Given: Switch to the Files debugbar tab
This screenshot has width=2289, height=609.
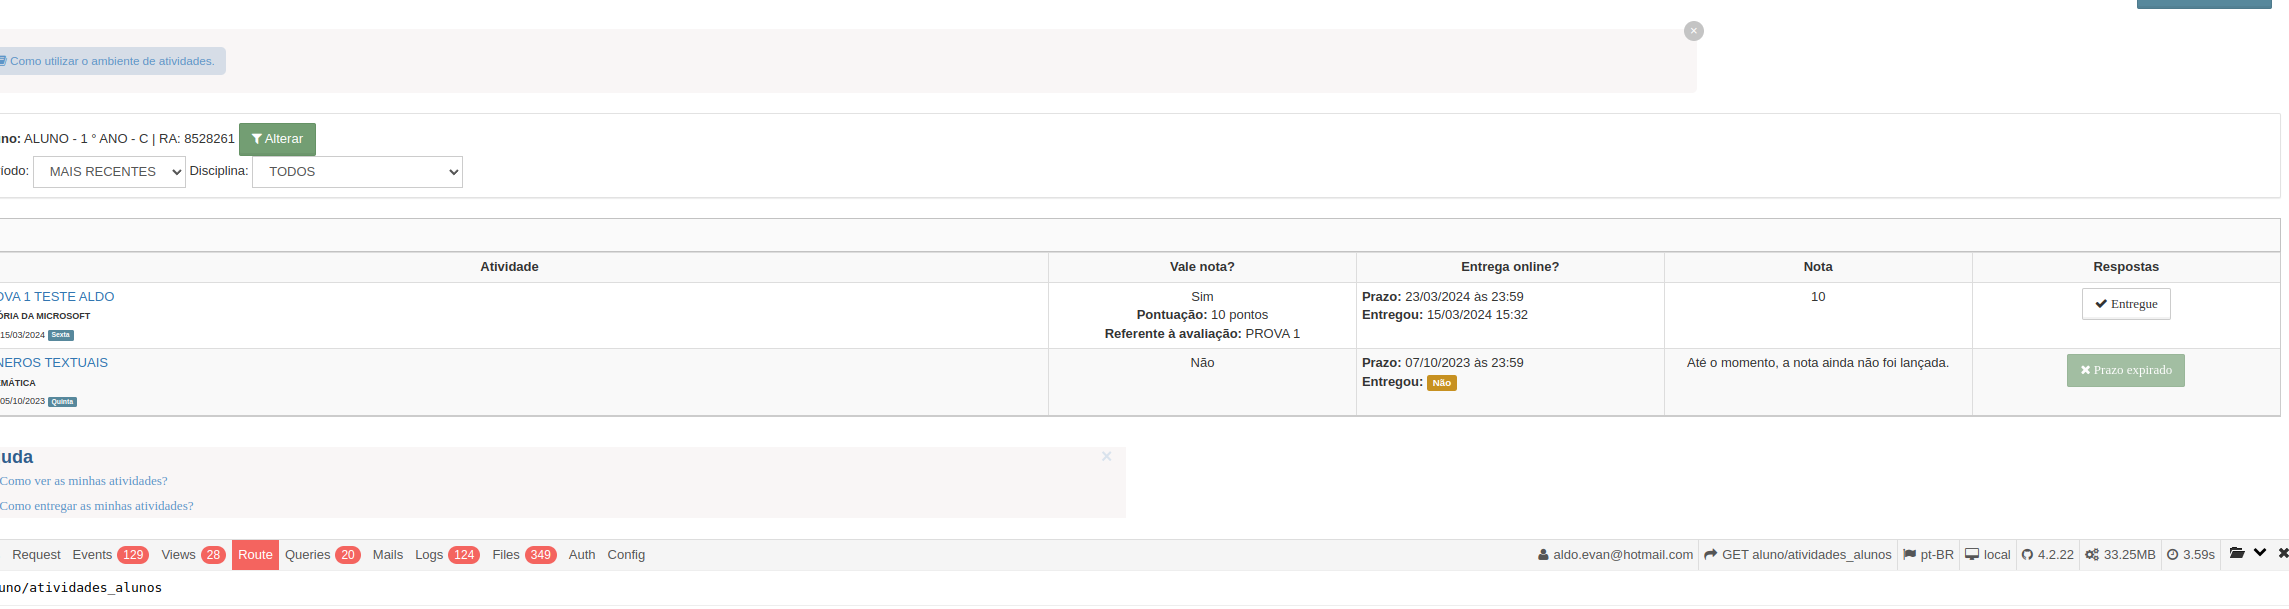Looking at the screenshot, I should coord(524,555).
